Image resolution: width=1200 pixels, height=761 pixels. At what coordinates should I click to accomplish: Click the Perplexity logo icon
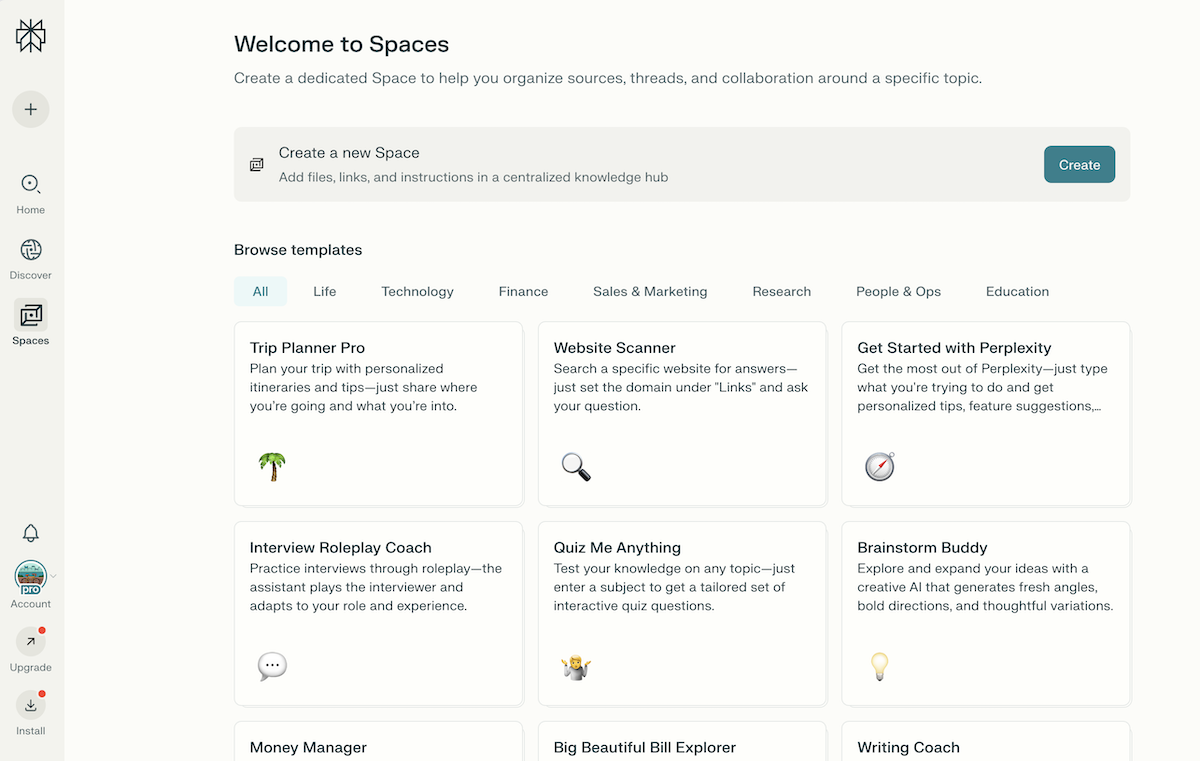click(31, 36)
